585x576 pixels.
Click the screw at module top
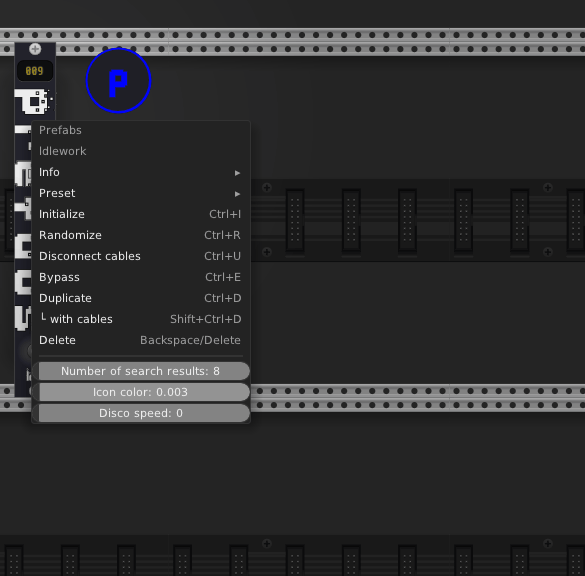35,49
